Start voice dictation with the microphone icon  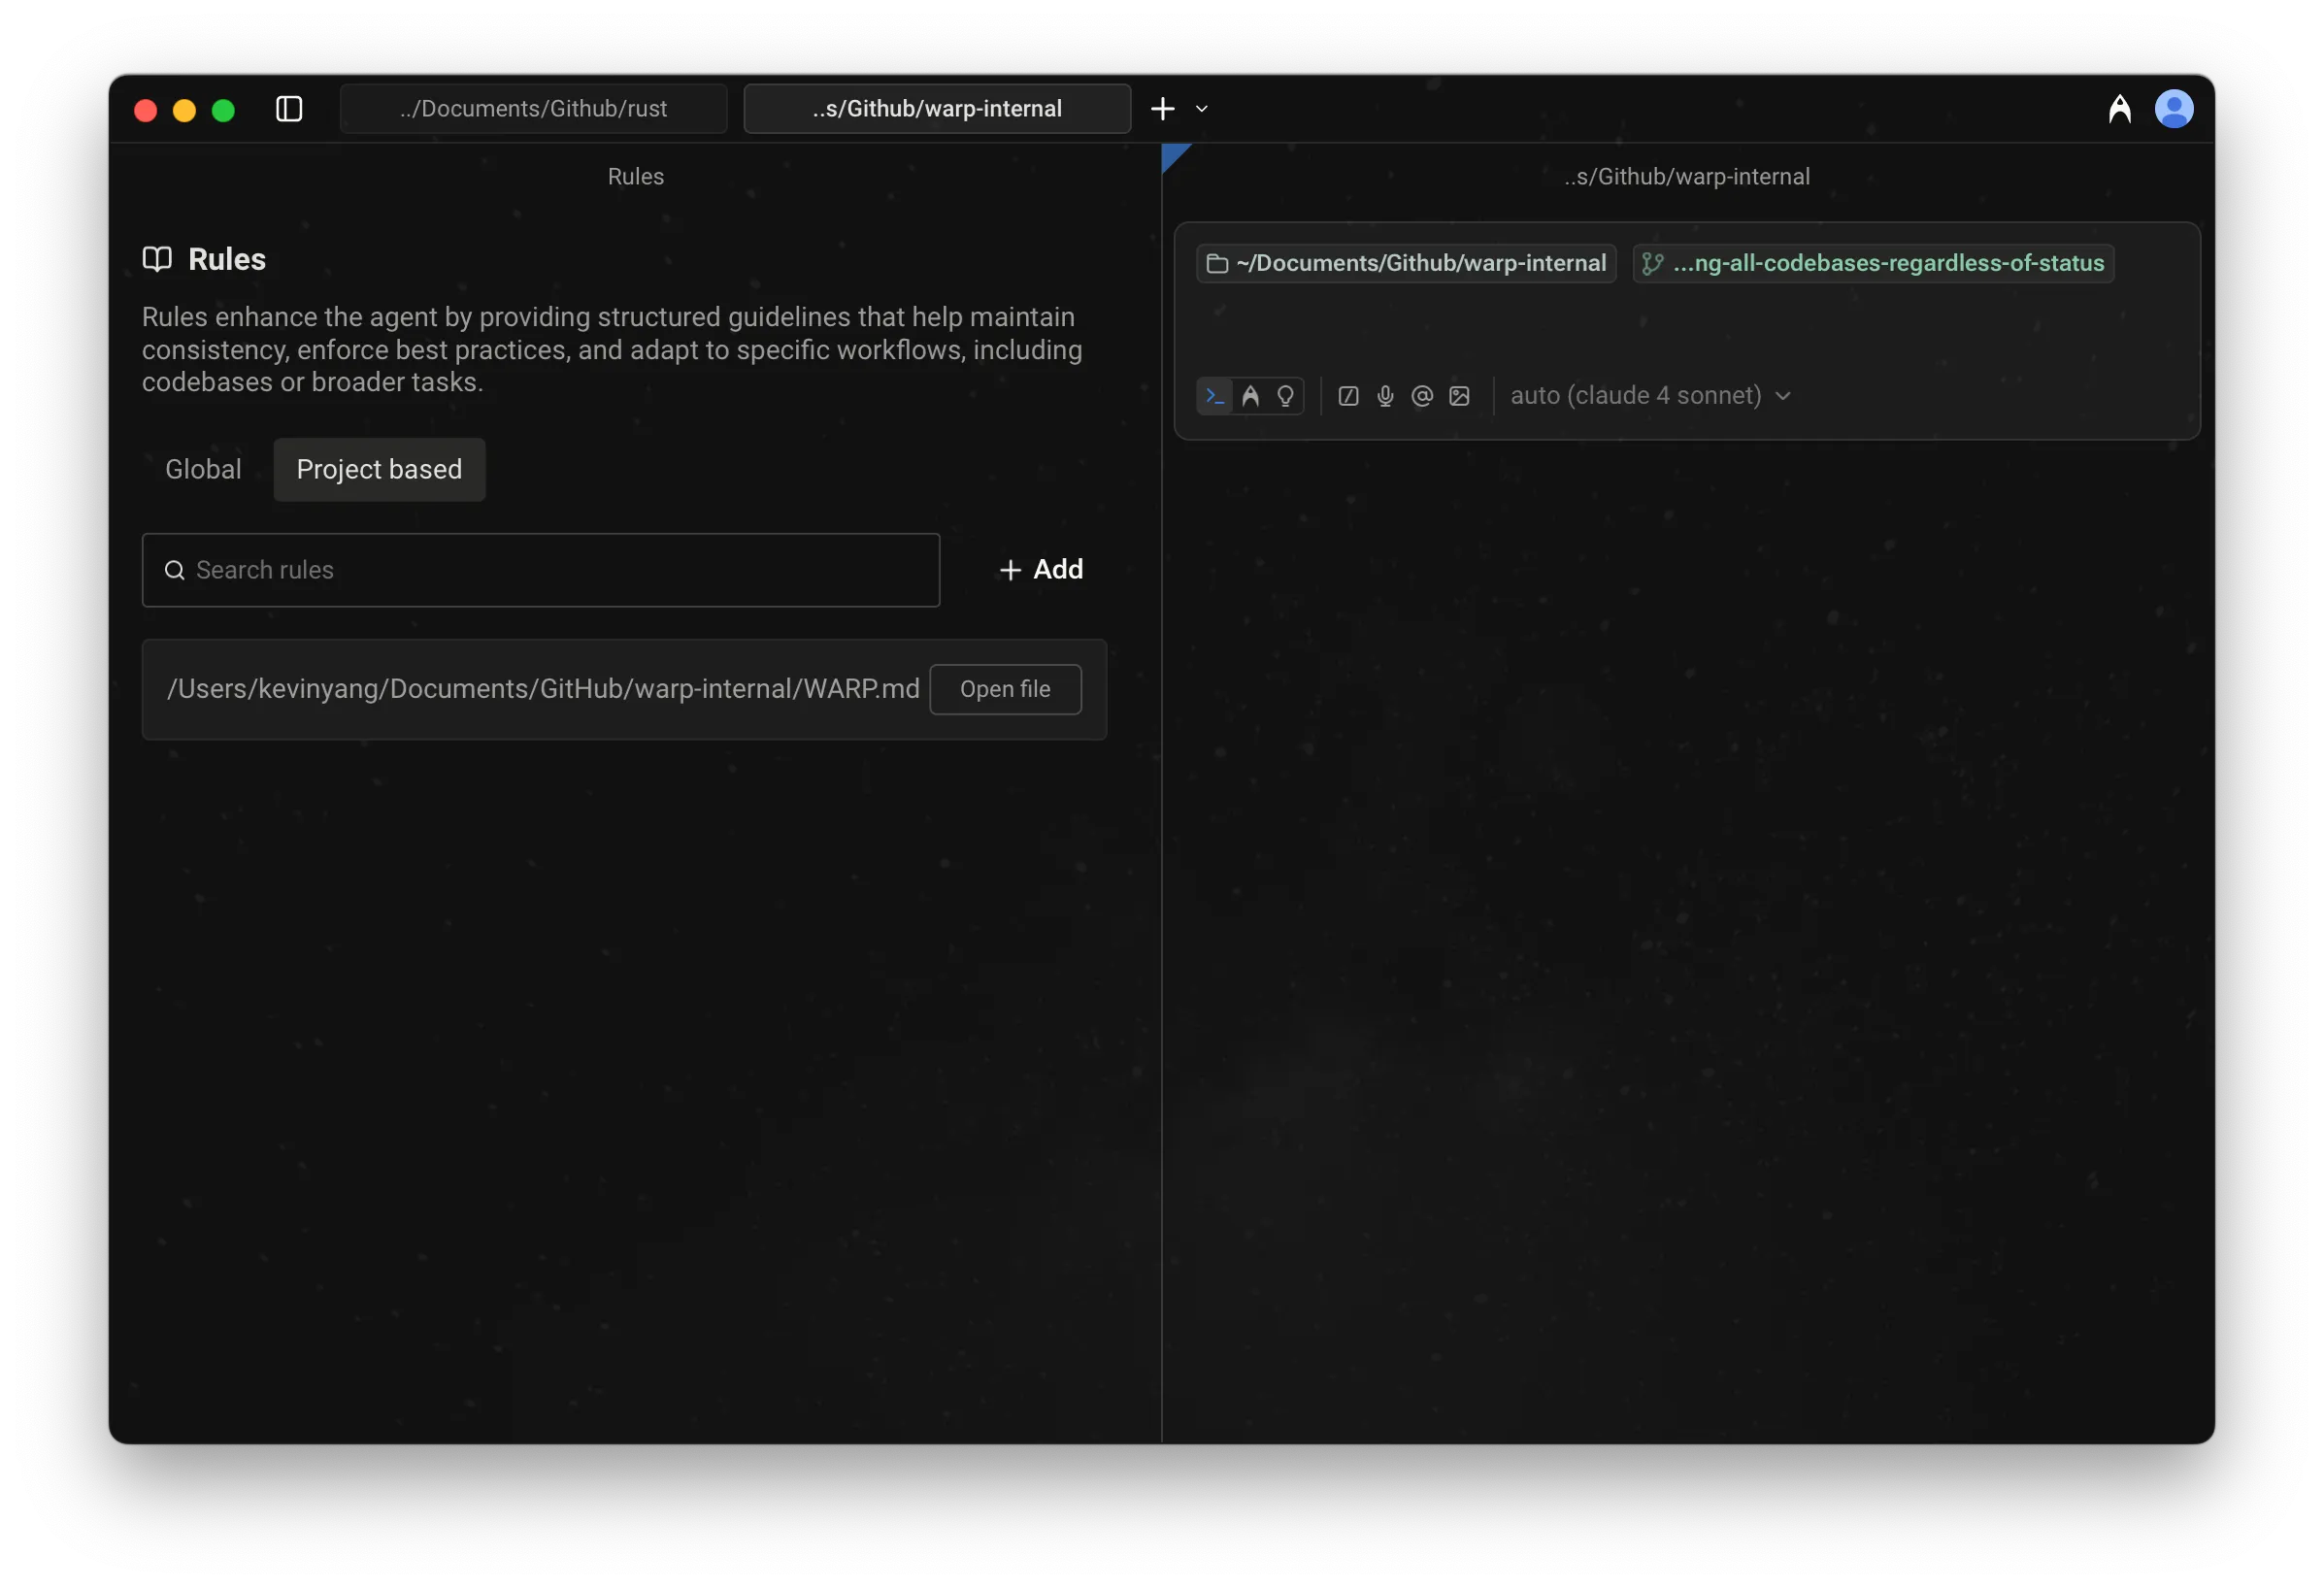click(1384, 396)
